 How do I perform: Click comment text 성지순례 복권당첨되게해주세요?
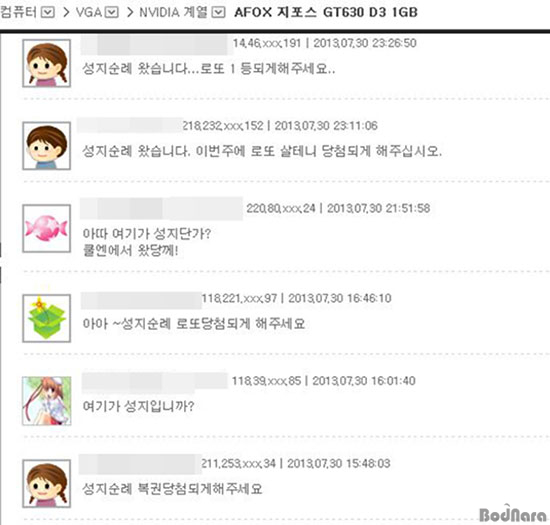[x=172, y=489]
